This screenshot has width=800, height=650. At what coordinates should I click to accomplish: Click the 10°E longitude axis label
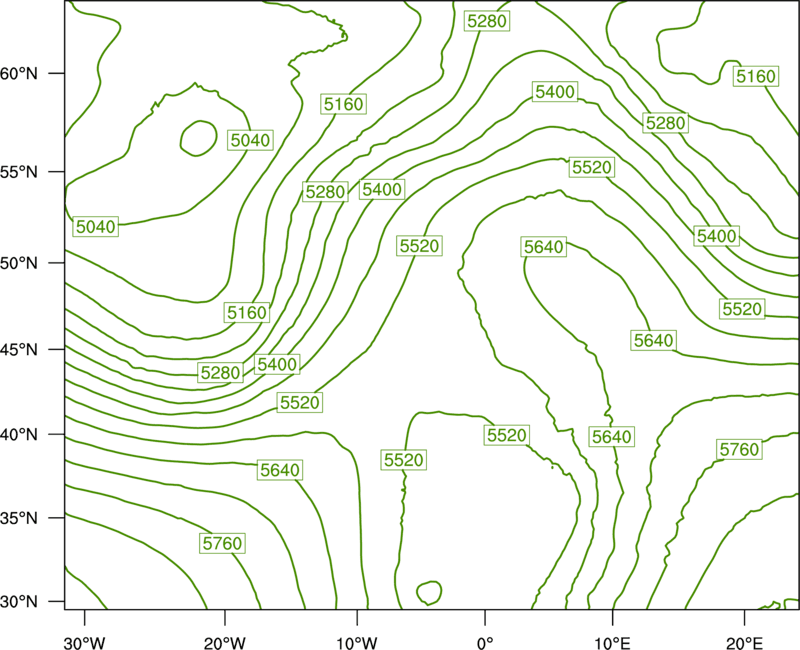point(613,643)
